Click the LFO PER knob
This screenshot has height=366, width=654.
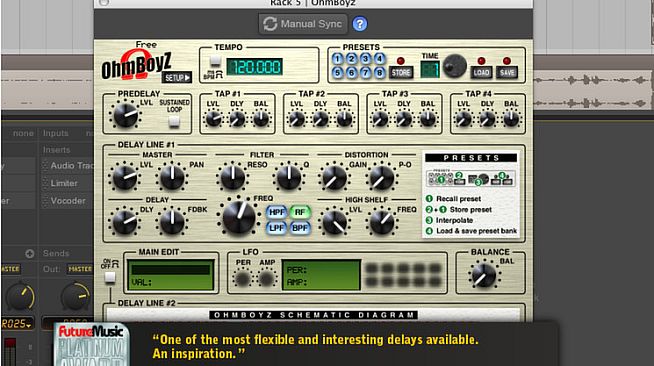pos(243,278)
